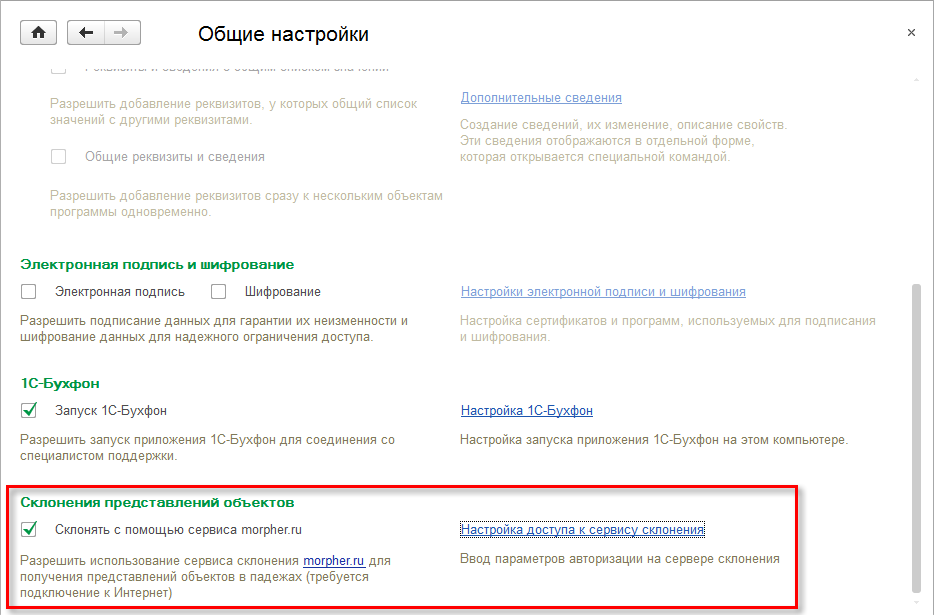934x615 pixels.
Task: Open Настройка доступа к сервису склонения
Action: click(583, 529)
